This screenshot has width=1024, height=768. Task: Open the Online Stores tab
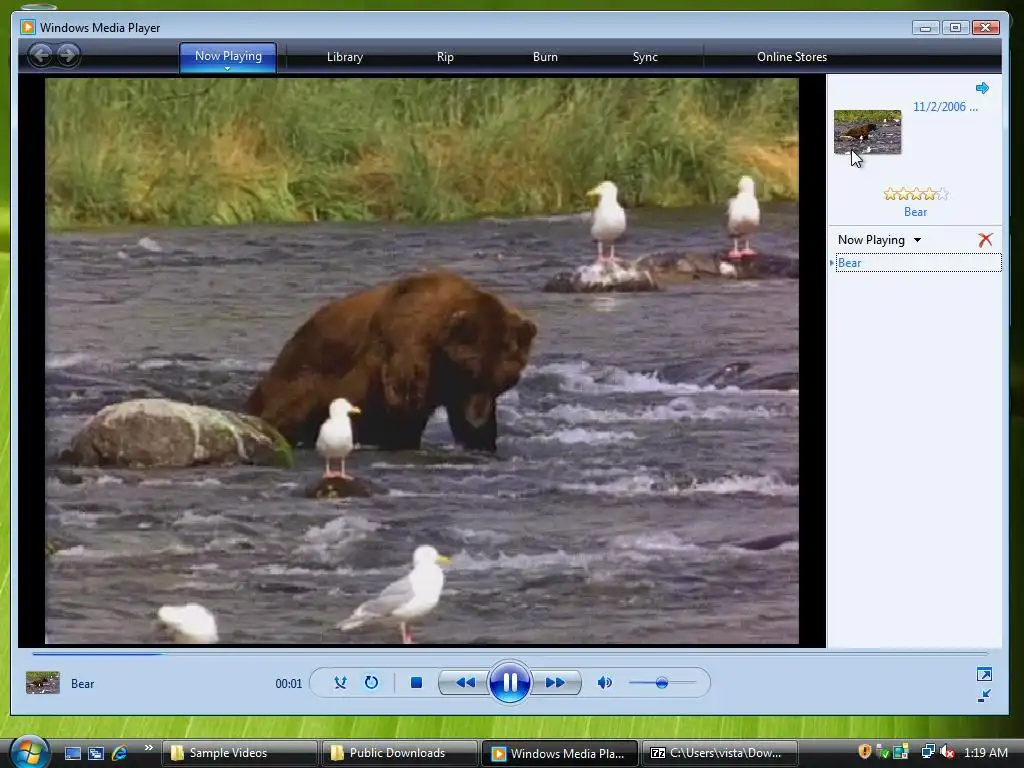[x=792, y=57]
